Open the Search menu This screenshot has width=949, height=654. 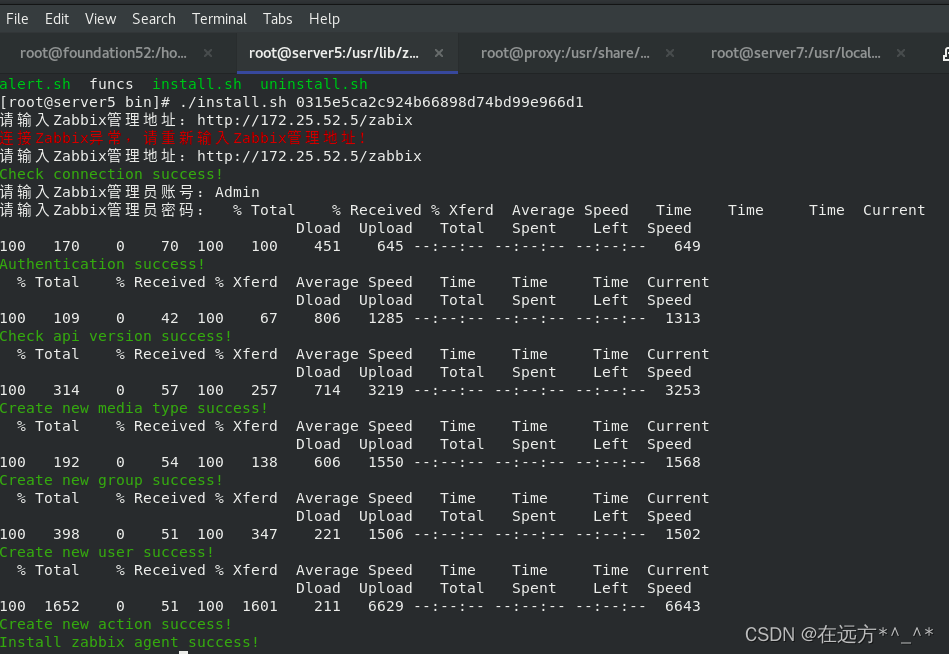(154, 19)
